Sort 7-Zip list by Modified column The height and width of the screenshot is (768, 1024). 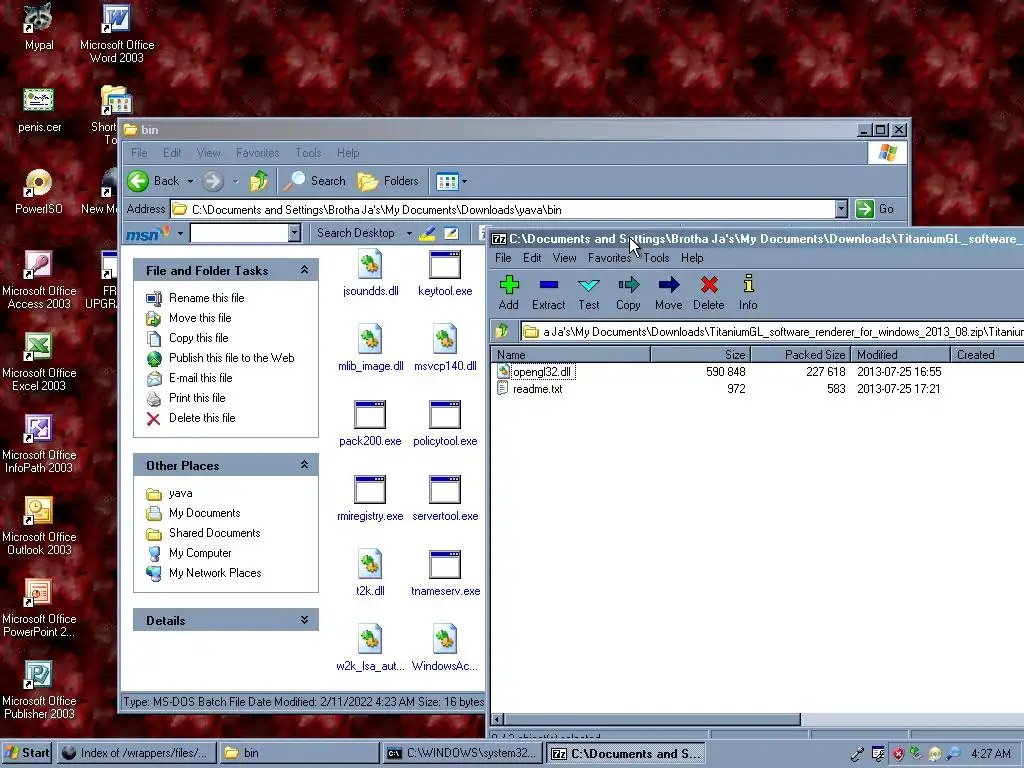point(900,355)
